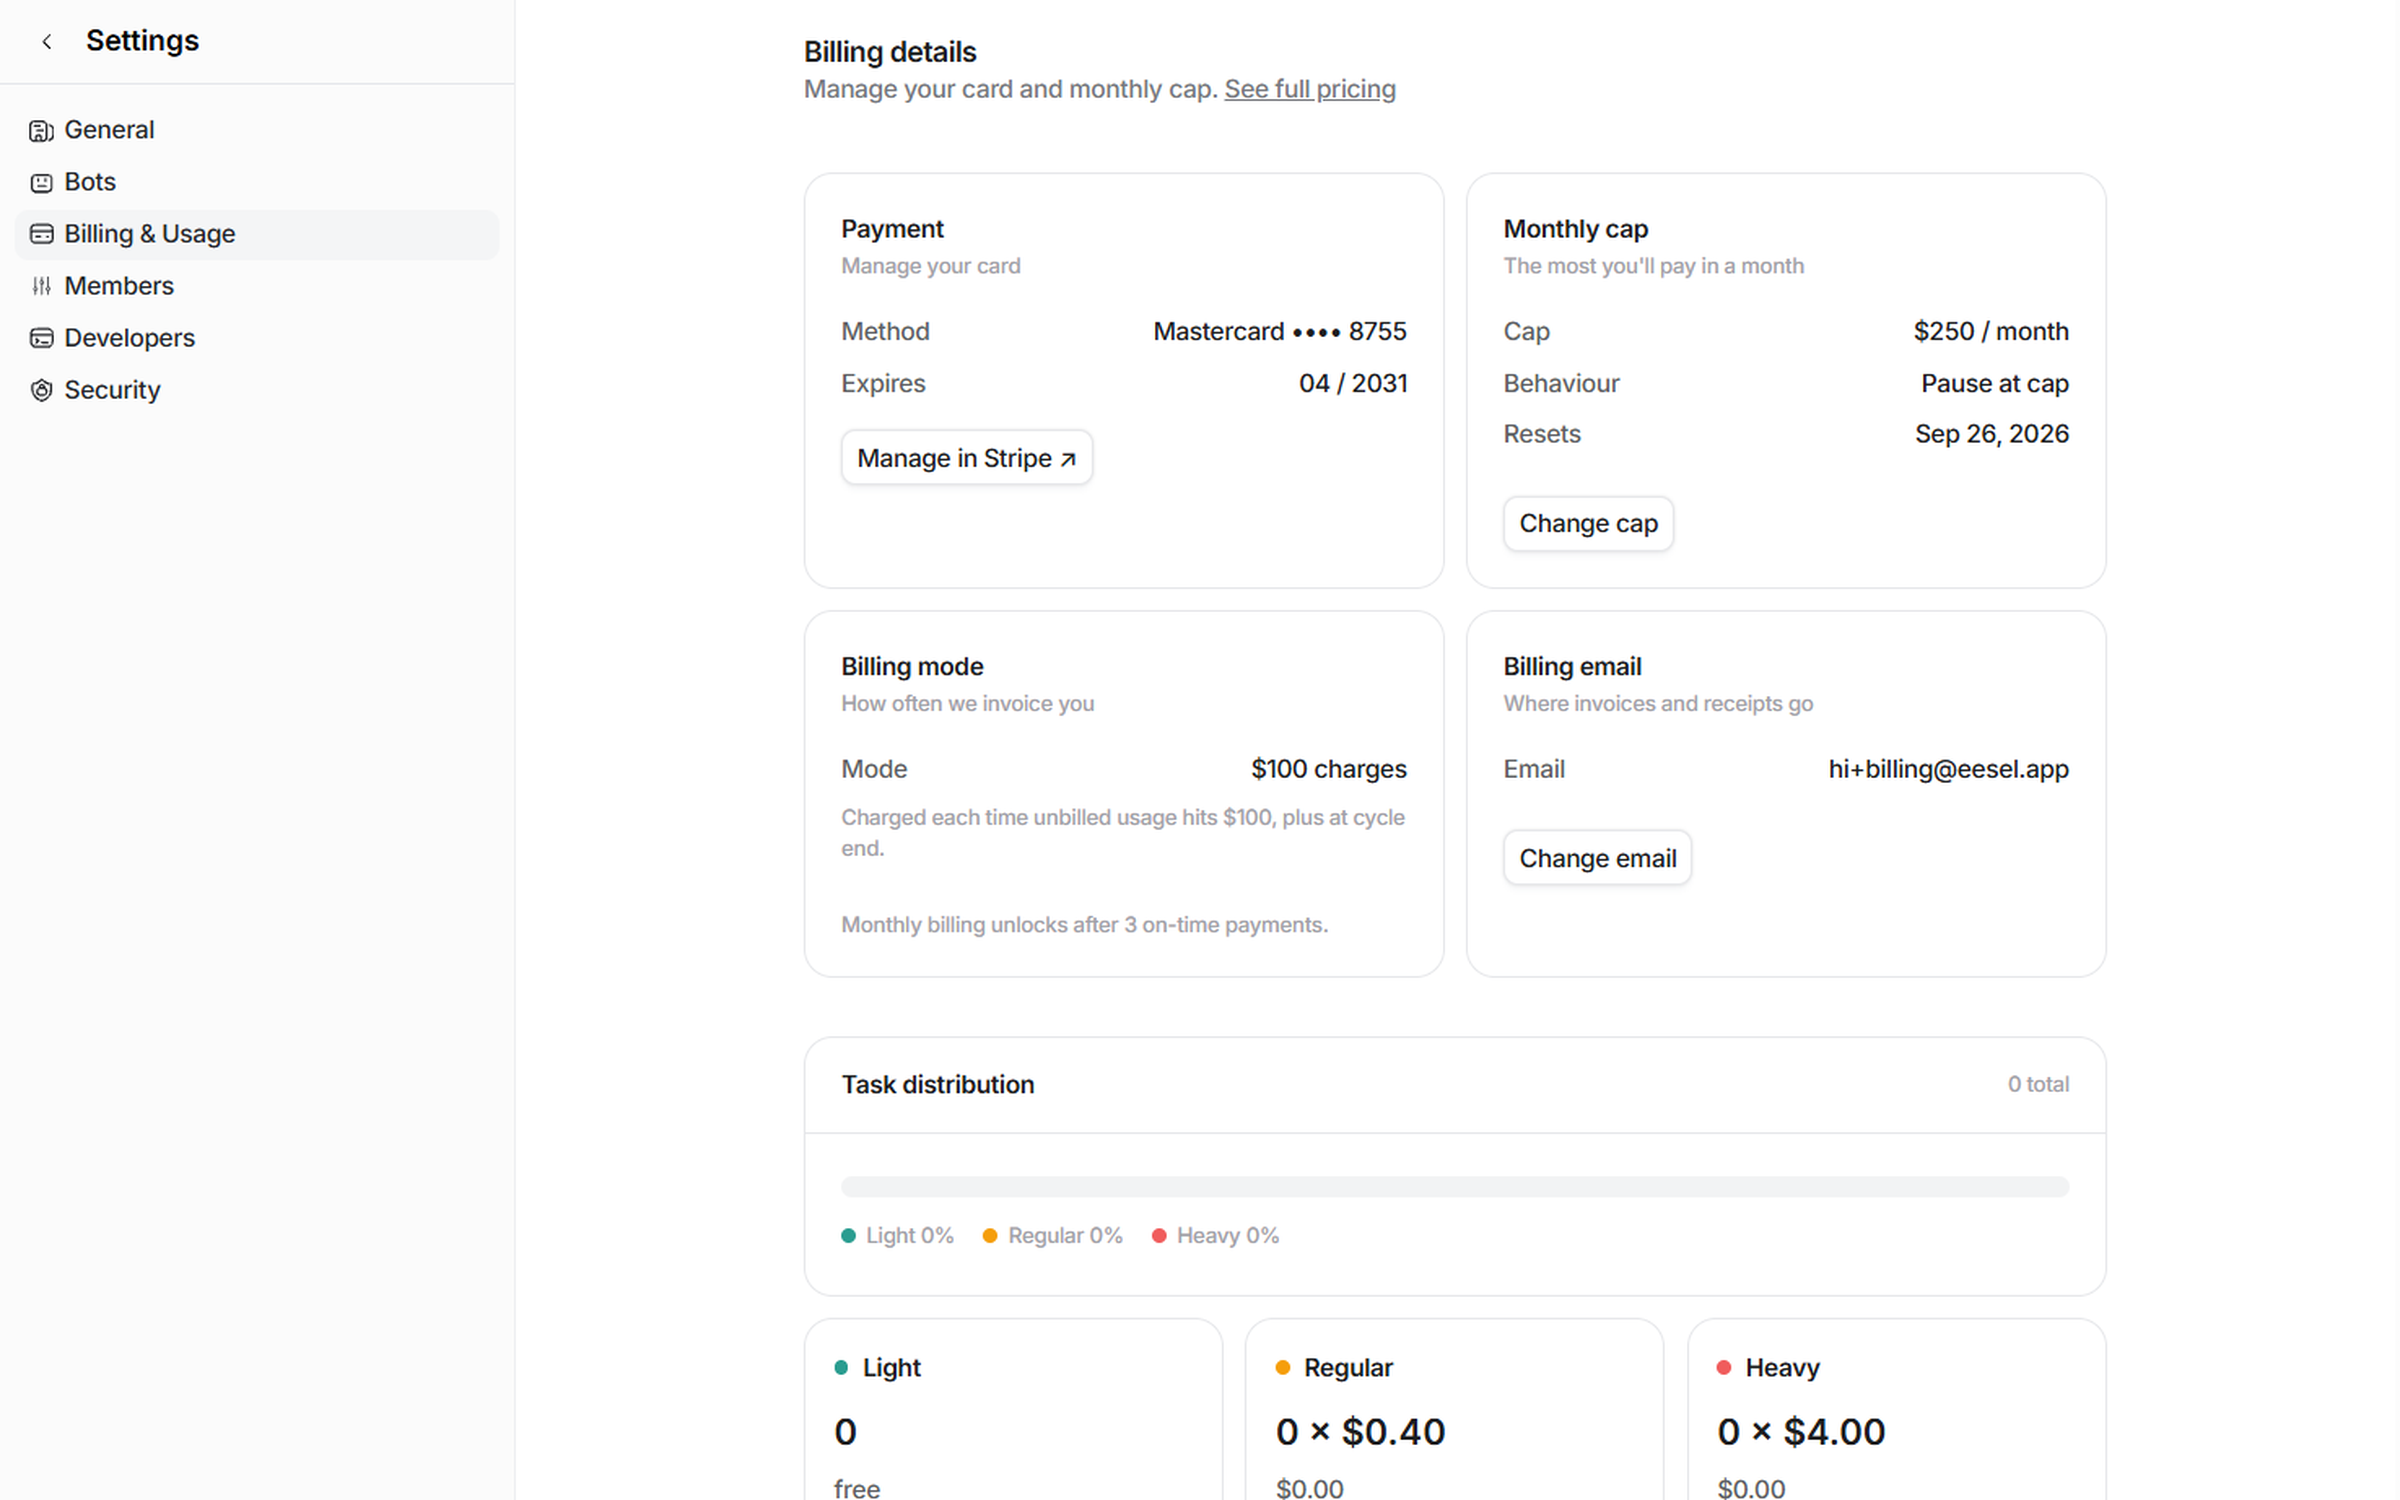
Task: Click the Monthly billing unlocks note
Action: pyautogui.click(x=1084, y=925)
